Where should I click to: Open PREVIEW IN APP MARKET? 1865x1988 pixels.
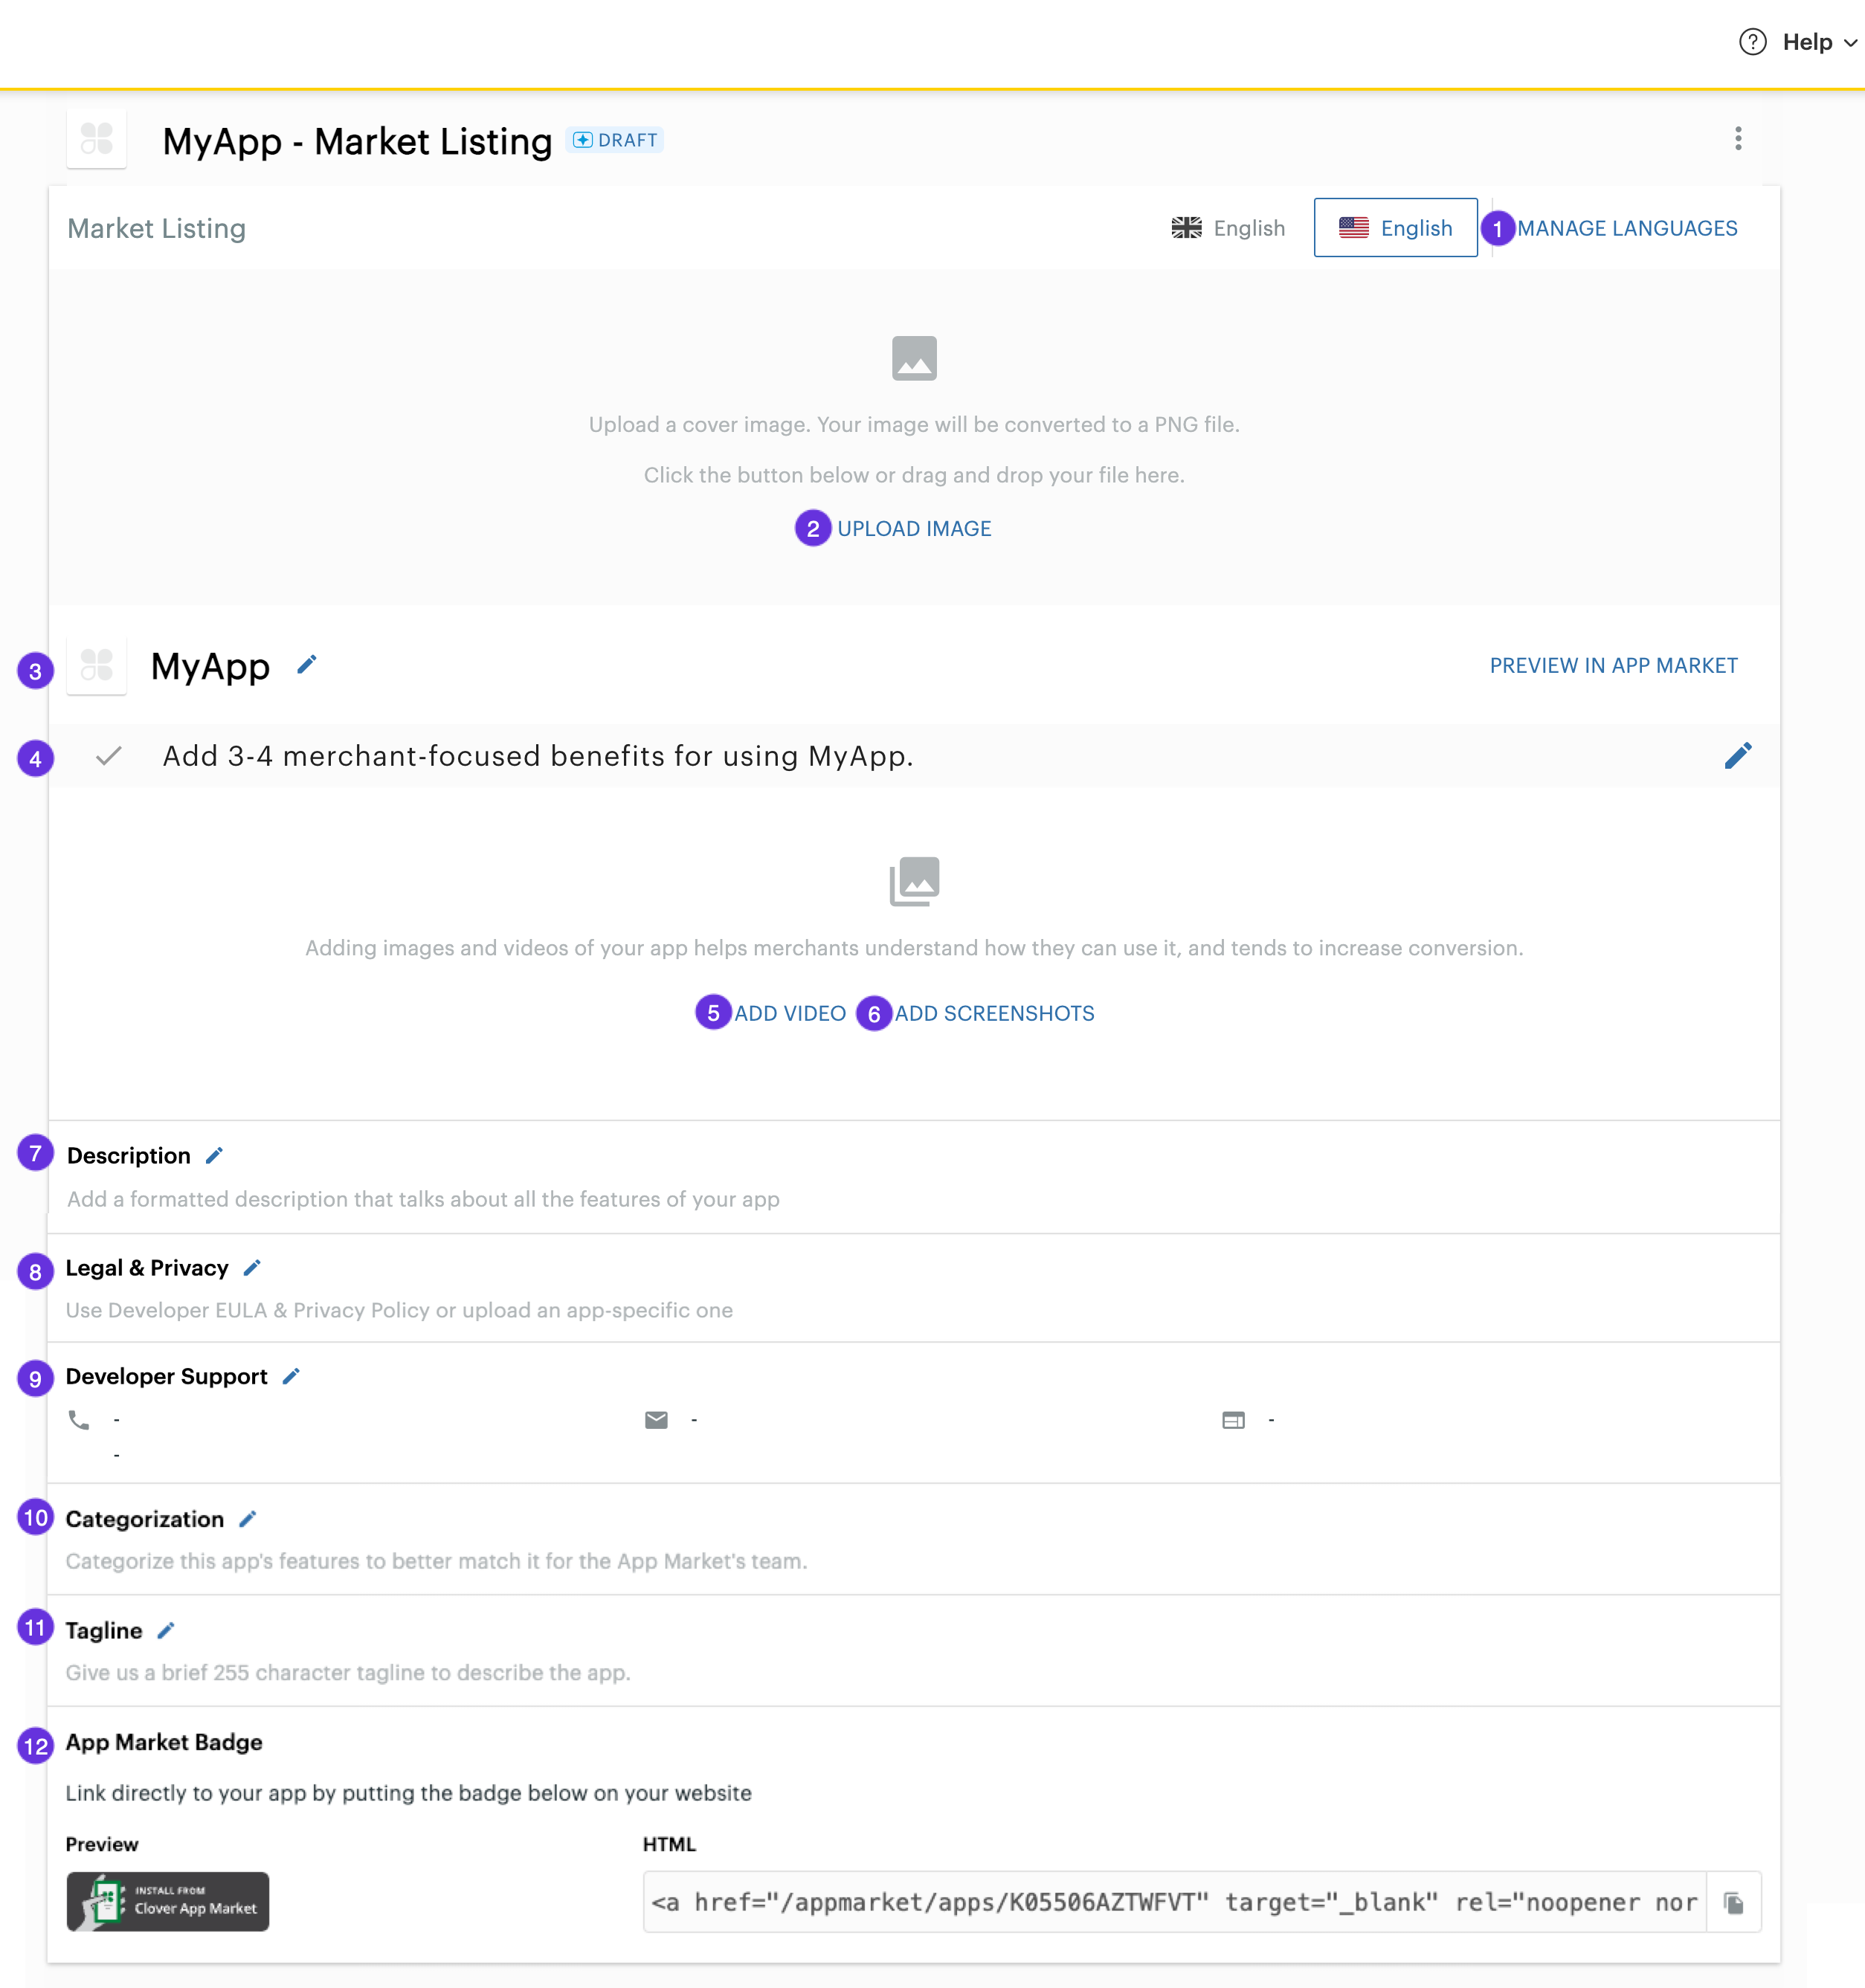pos(1613,665)
